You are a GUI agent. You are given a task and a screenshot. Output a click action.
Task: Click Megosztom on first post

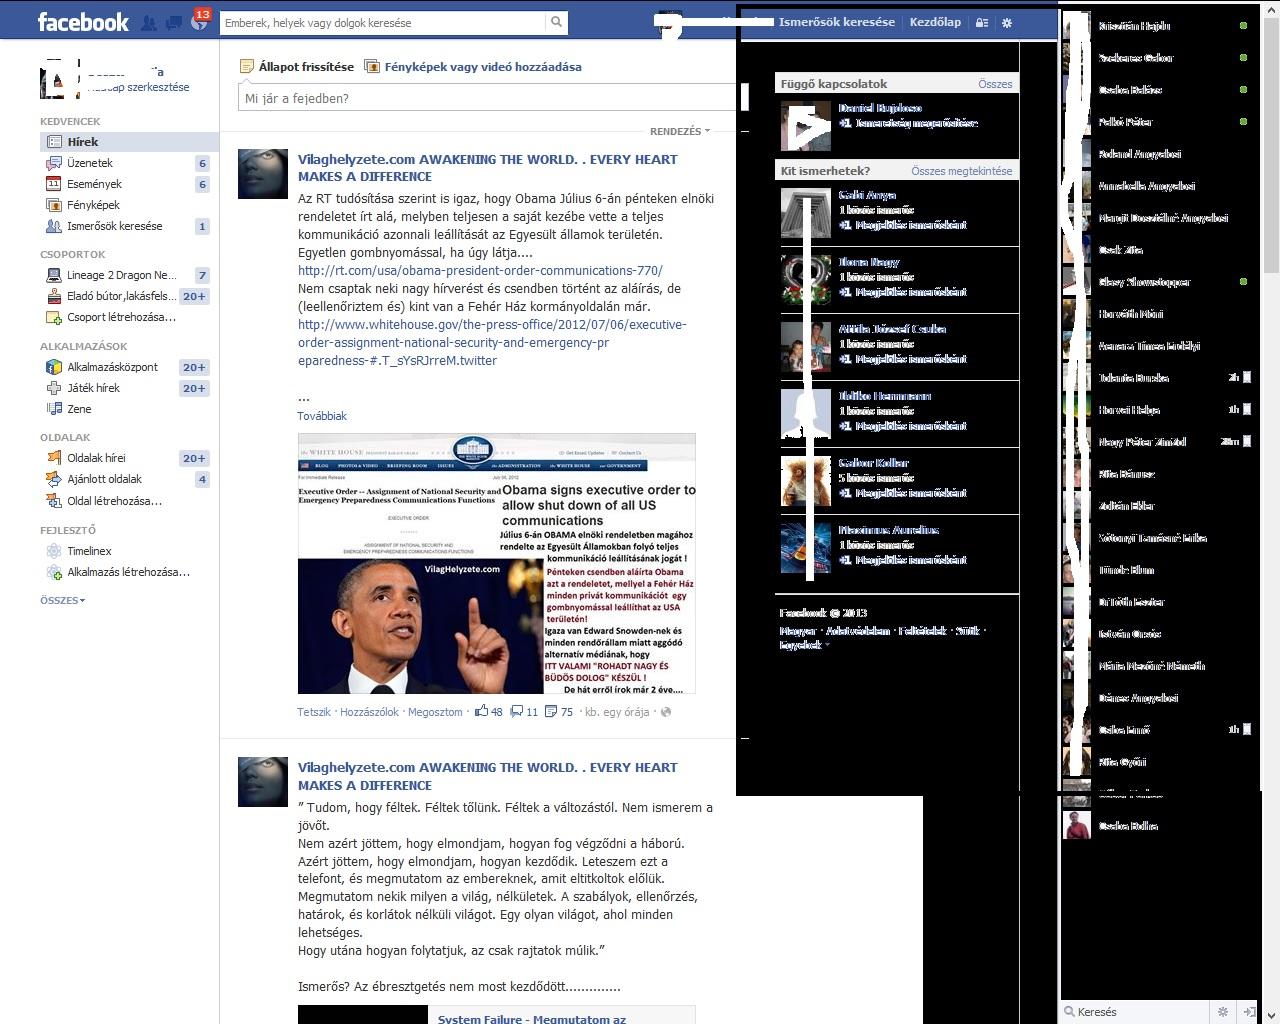[435, 712]
